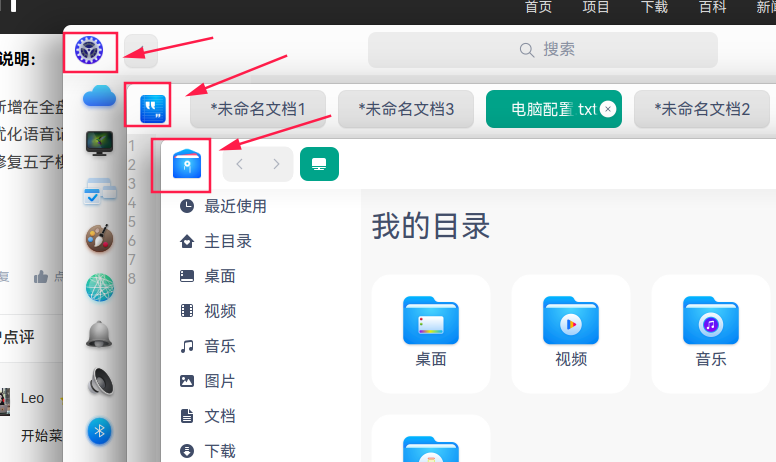776x462 pixels.
Task: Open 文档 in the sidebar
Action: pos(207,416)
